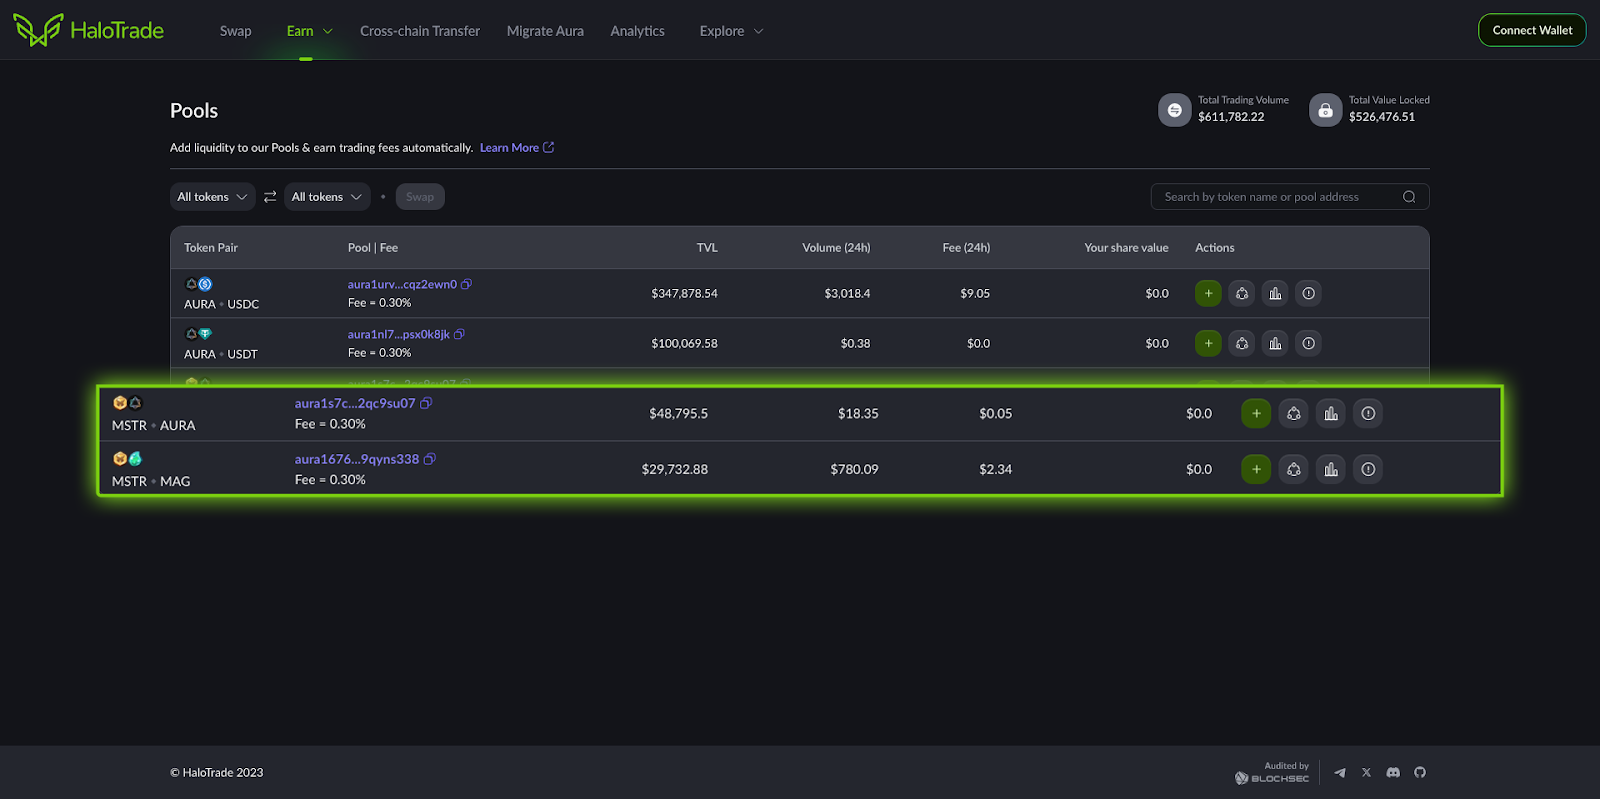Screen dimensions: 1600x799
Task: Click info icon on the AURA USDT row
Action: point(1308,343)
